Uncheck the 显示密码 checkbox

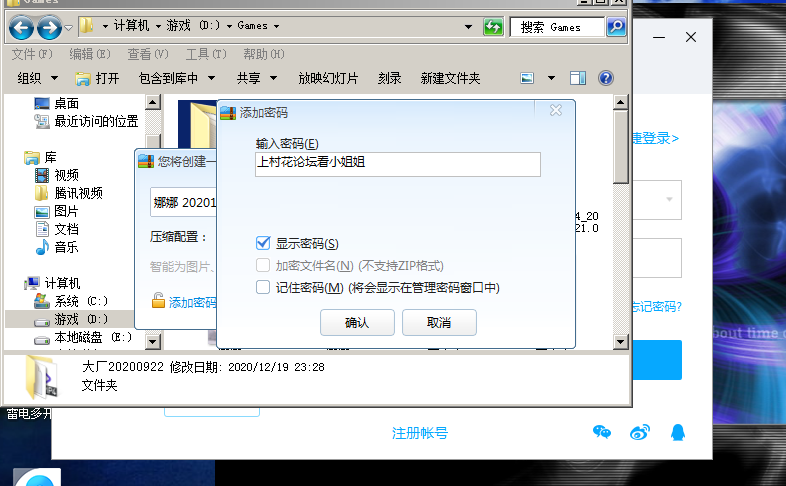263,243
